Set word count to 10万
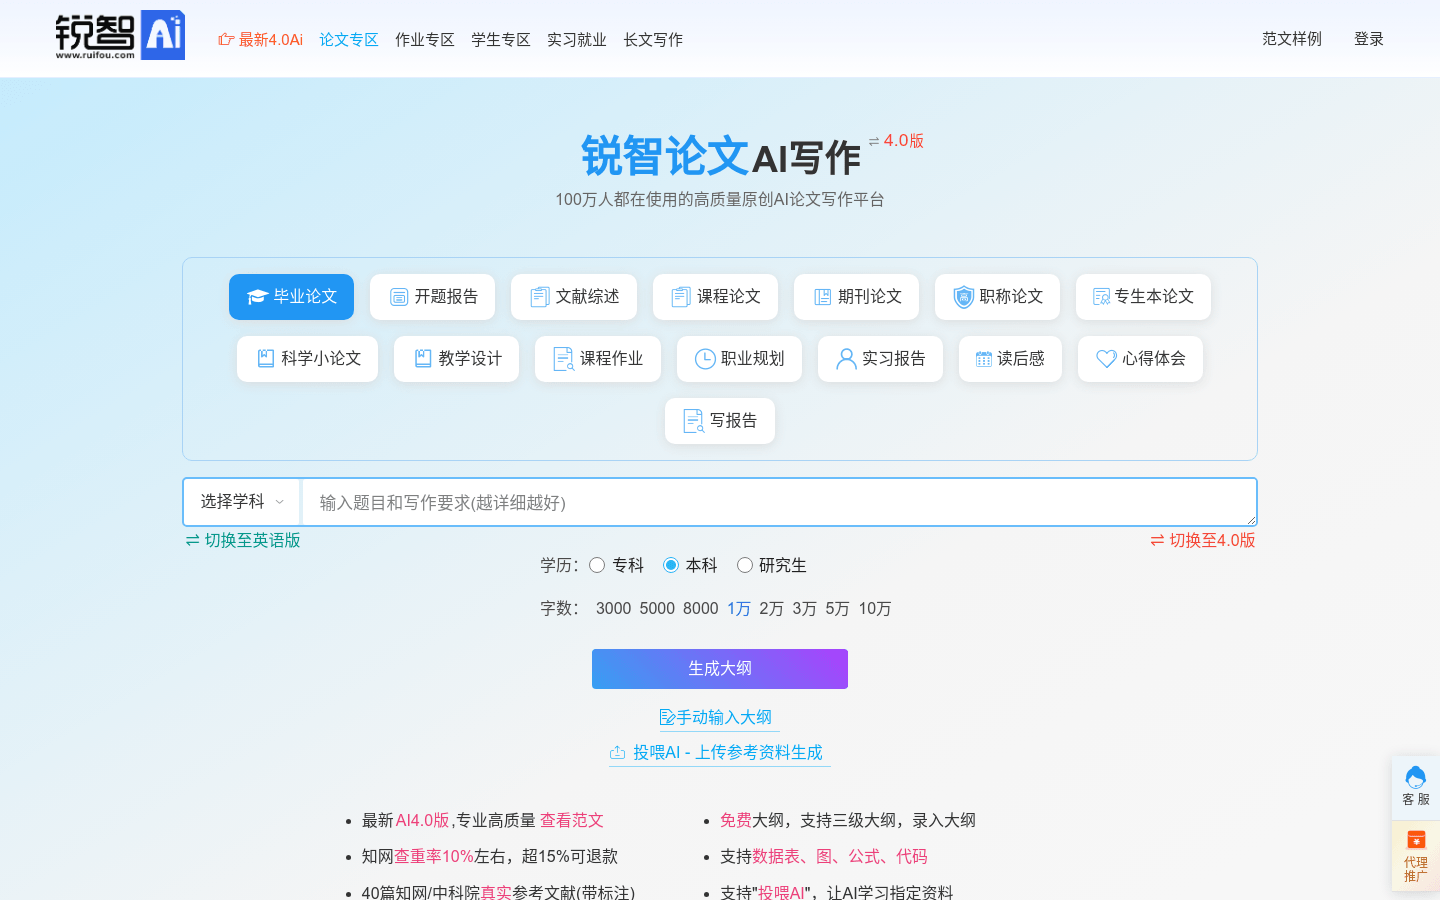This screenshot has height=900, width=1440. click(875, 608)
